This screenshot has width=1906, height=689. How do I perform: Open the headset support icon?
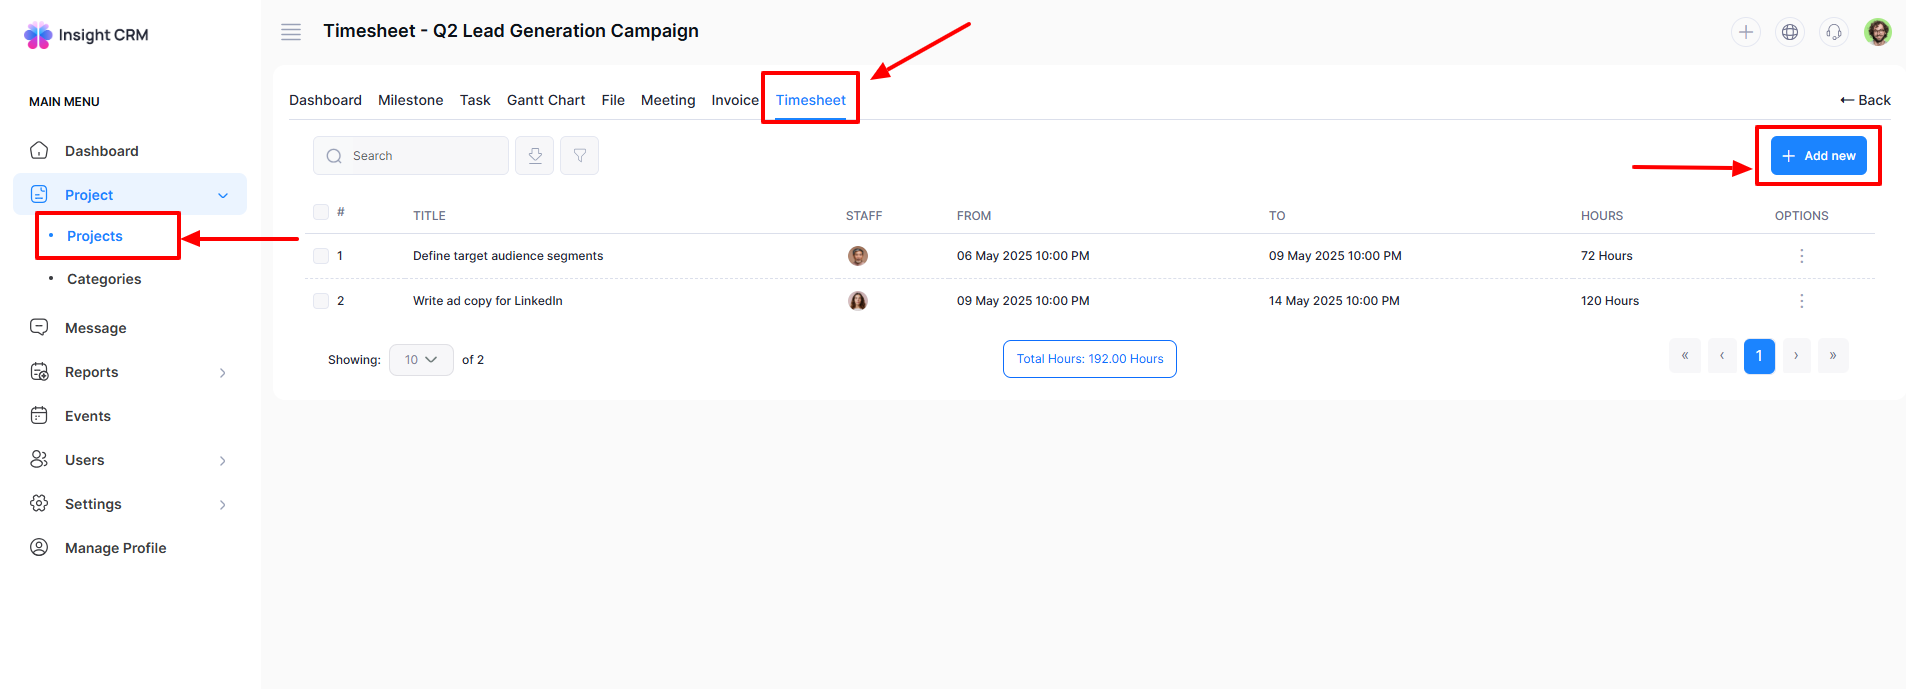pos(1834,32)
